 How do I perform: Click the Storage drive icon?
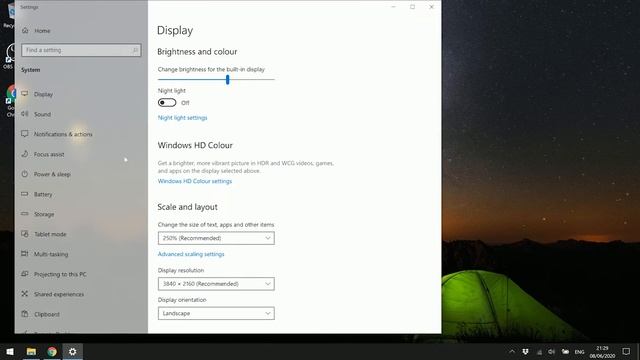pos(25,214)
